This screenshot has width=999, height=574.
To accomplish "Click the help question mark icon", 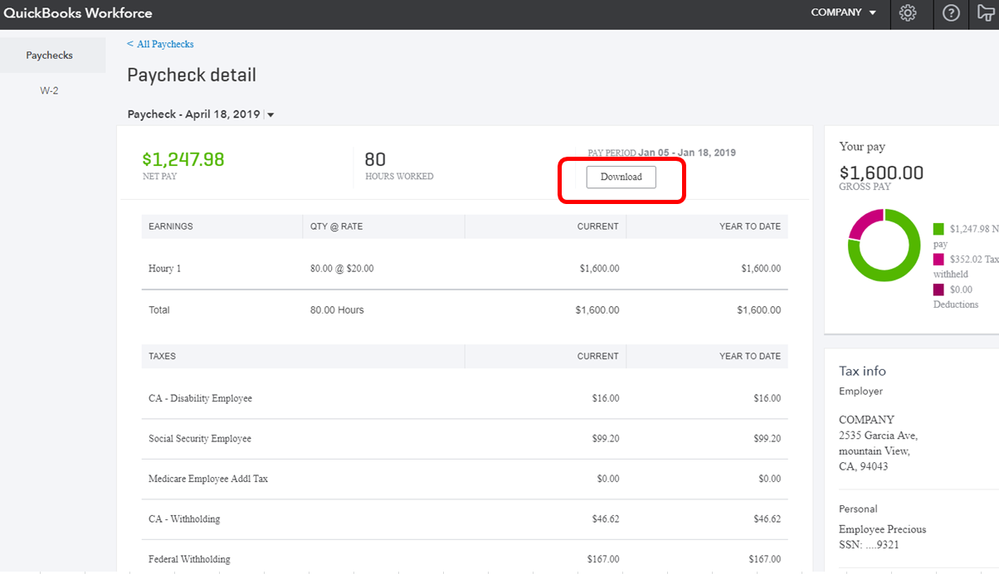I will (951, 13).
